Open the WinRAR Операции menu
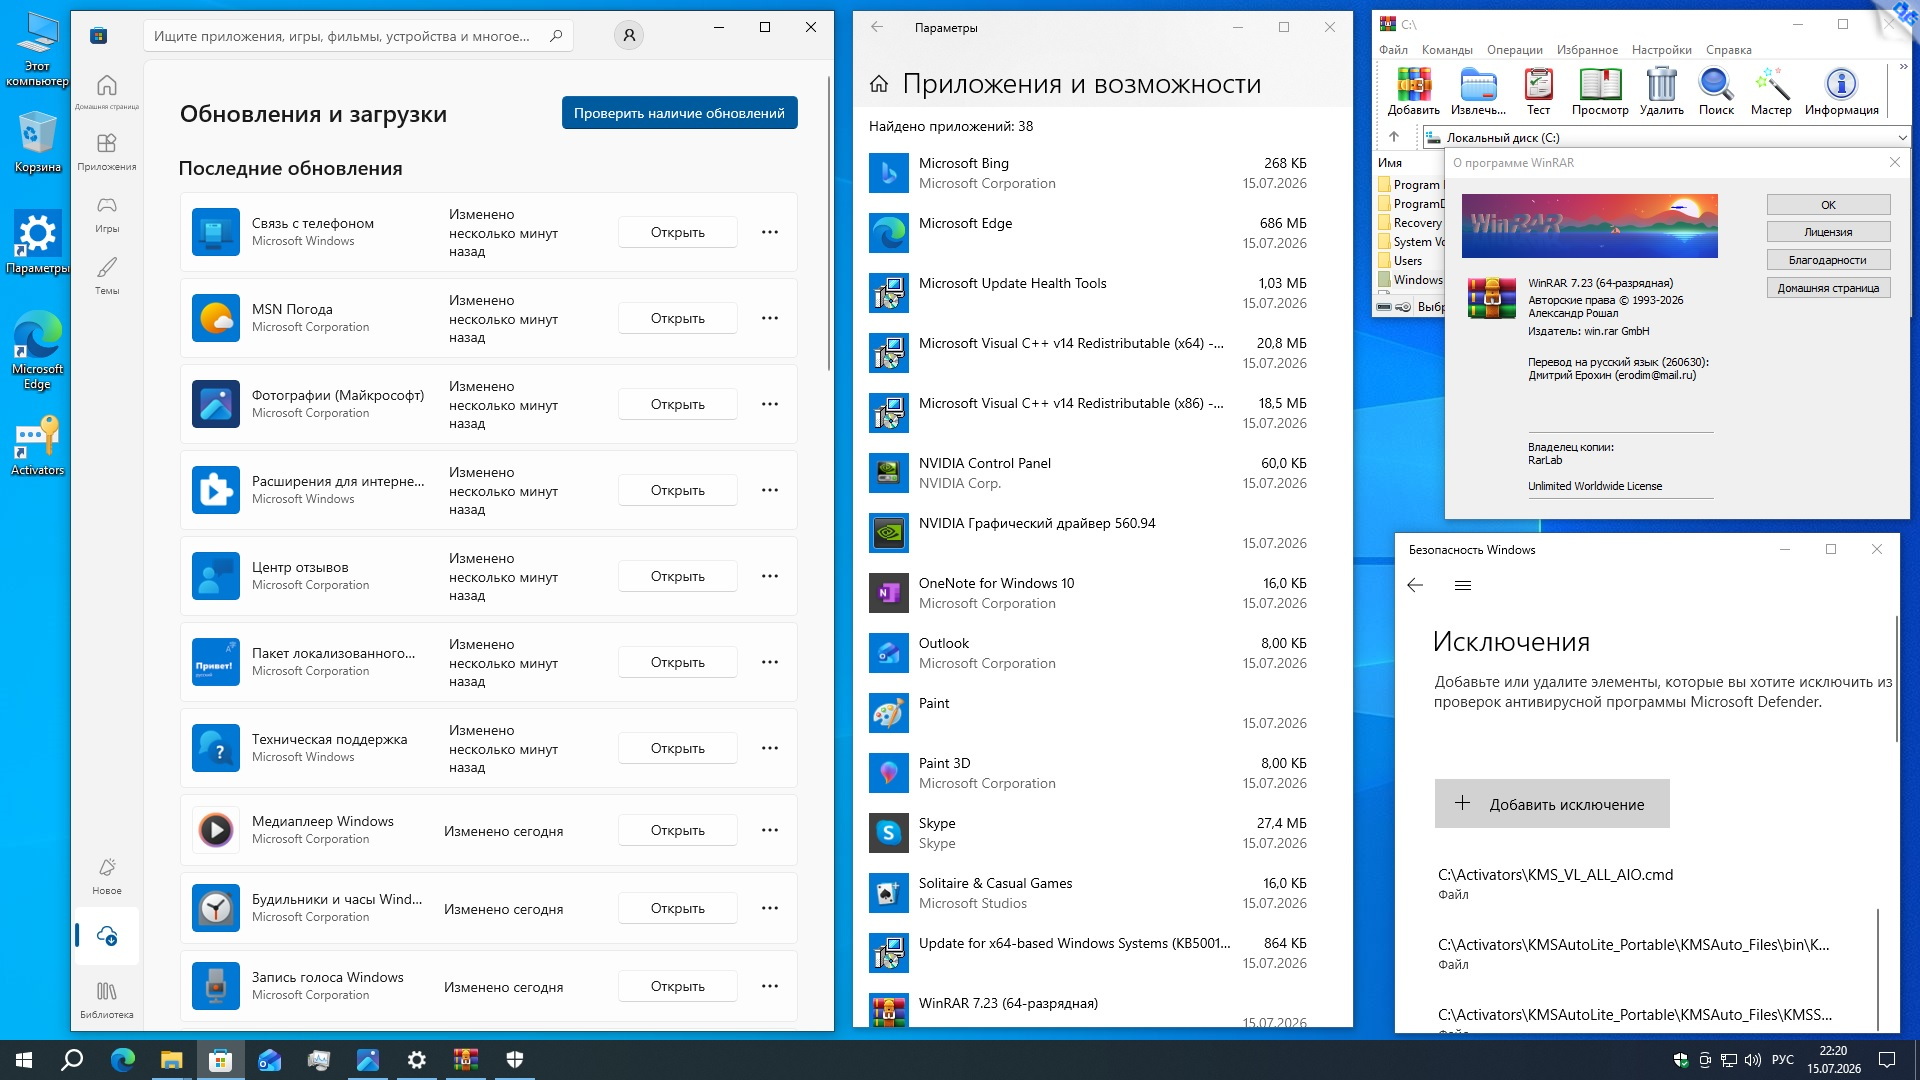The width and height of the screenshot is (1920, 1080). click(x=1514, y=50)
